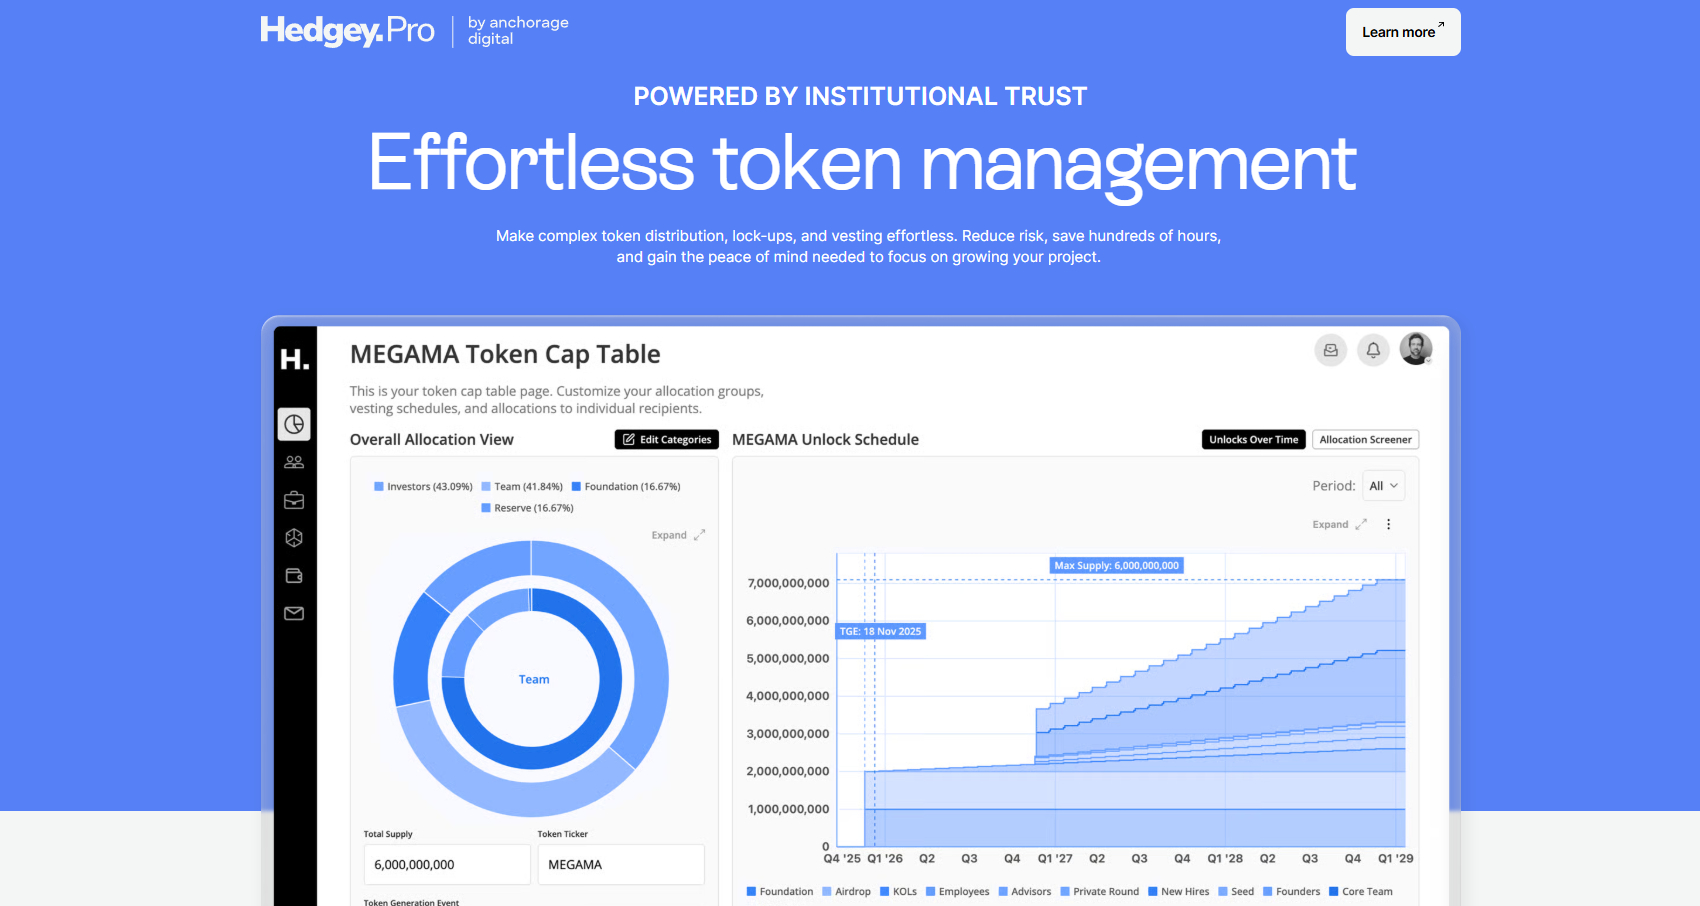Select the Unlocks Over Time tab
1700x906 pixels.
1253,440
